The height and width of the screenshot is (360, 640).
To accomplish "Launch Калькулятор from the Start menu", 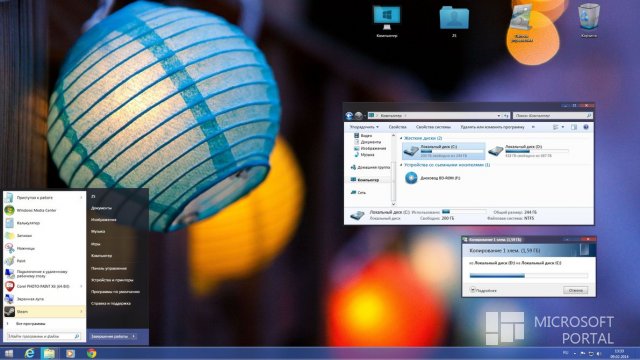I will coord(28,223).
